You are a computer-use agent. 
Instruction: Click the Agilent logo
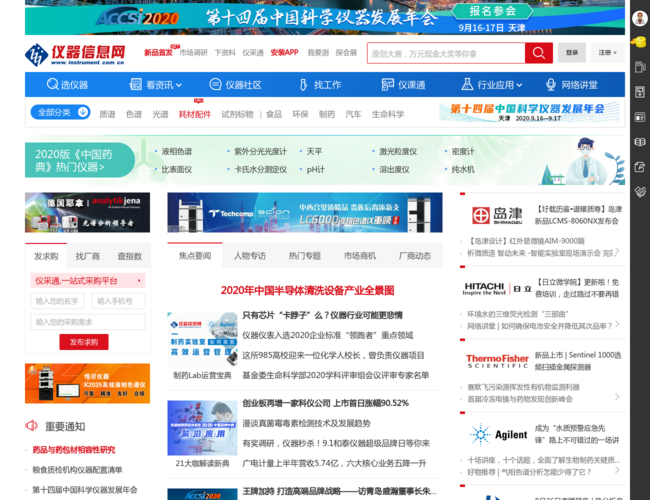coord(498,434)
